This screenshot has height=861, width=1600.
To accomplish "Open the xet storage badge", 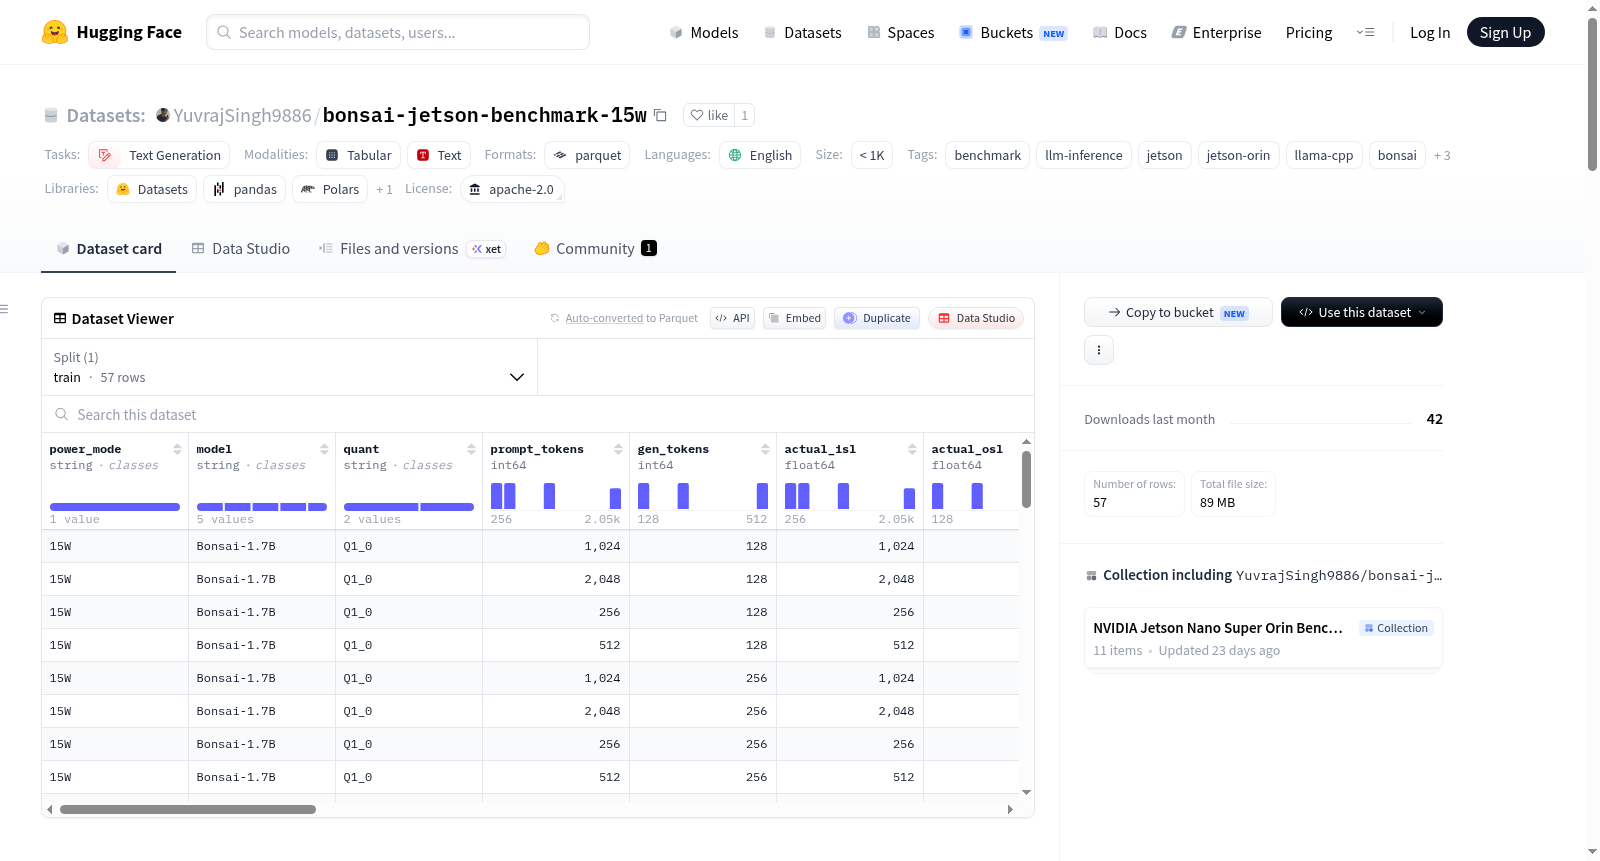I will pyautogui.click(x=487, y=249).
